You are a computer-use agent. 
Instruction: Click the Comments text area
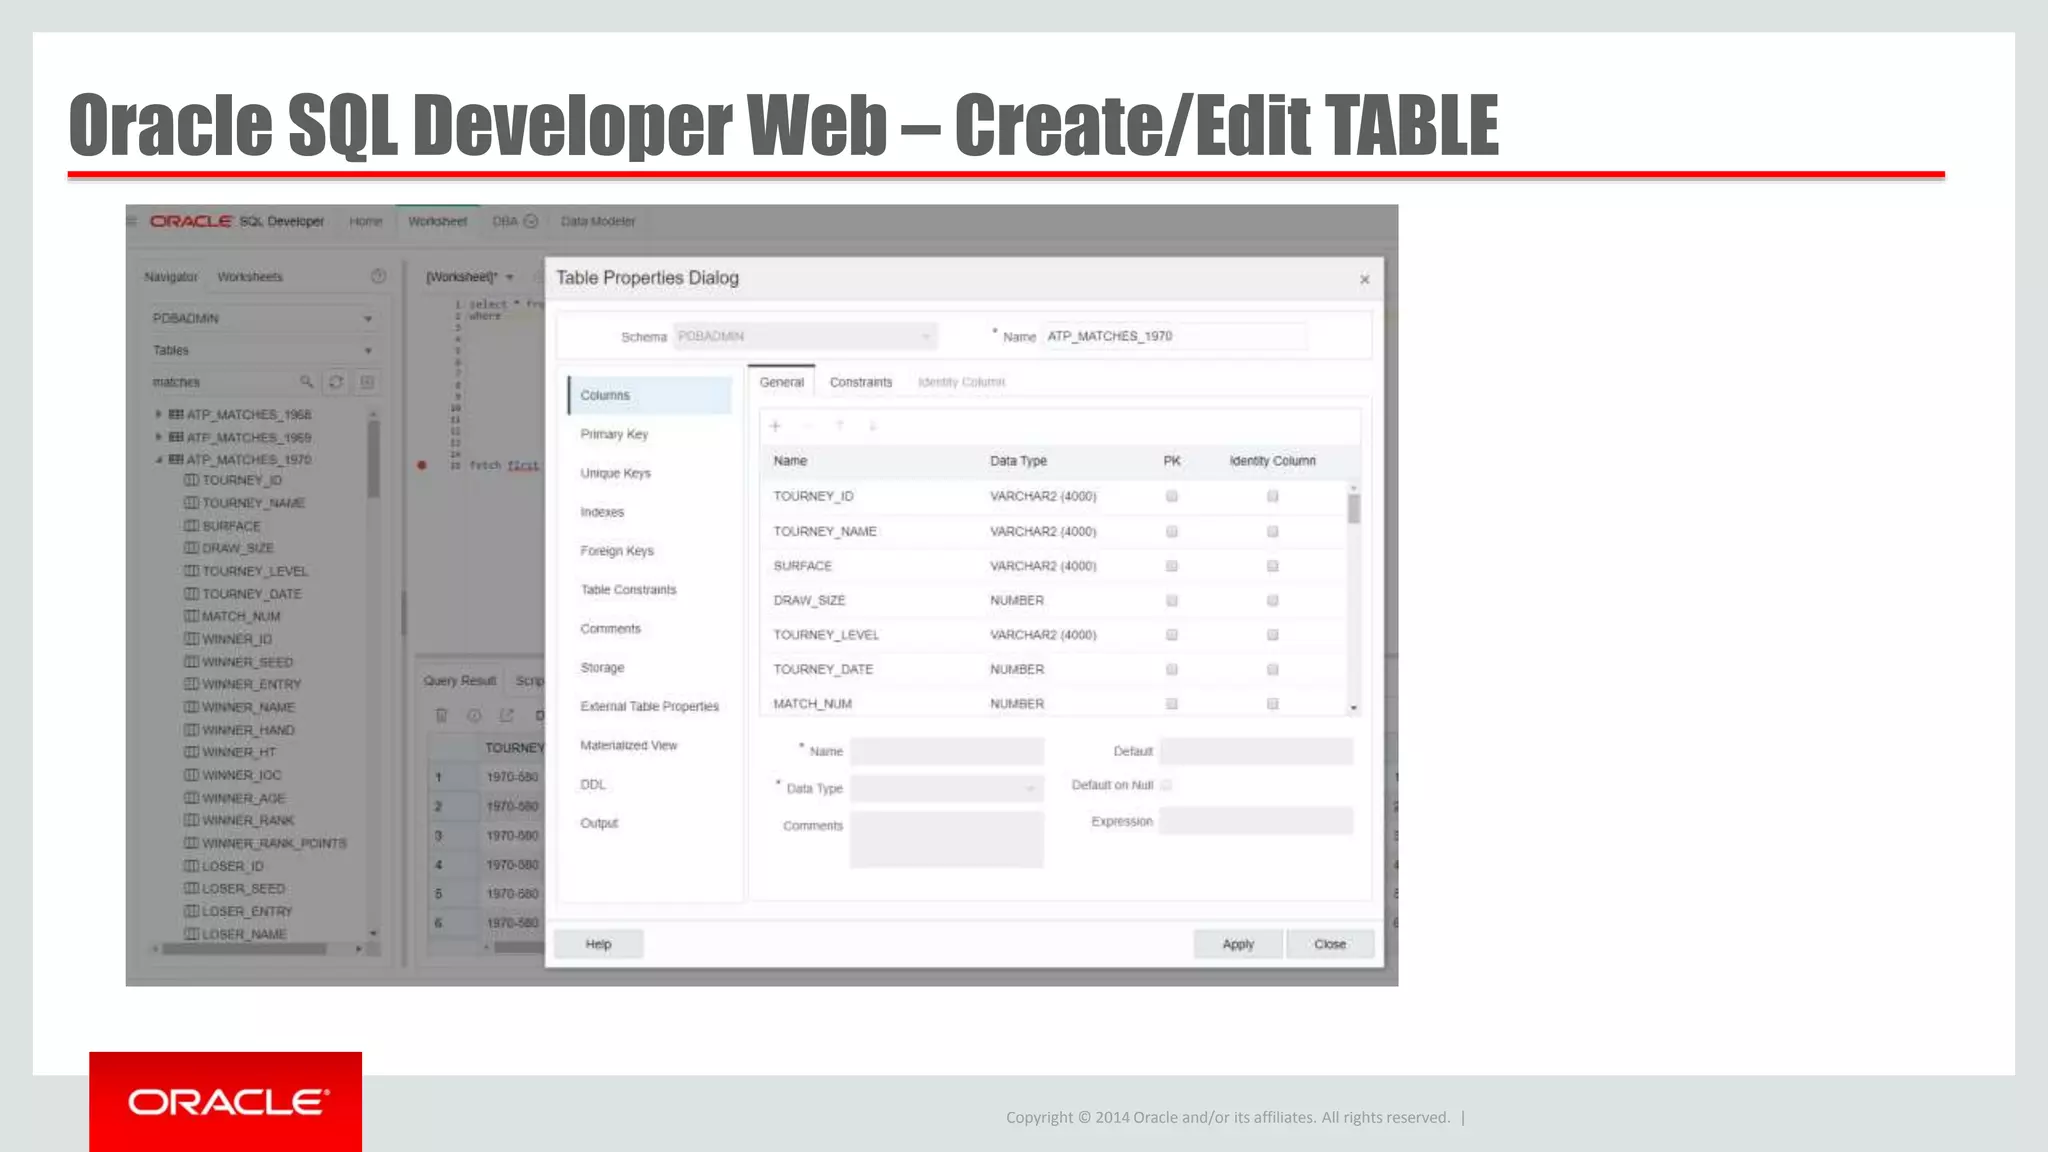(x=946, y=839)
